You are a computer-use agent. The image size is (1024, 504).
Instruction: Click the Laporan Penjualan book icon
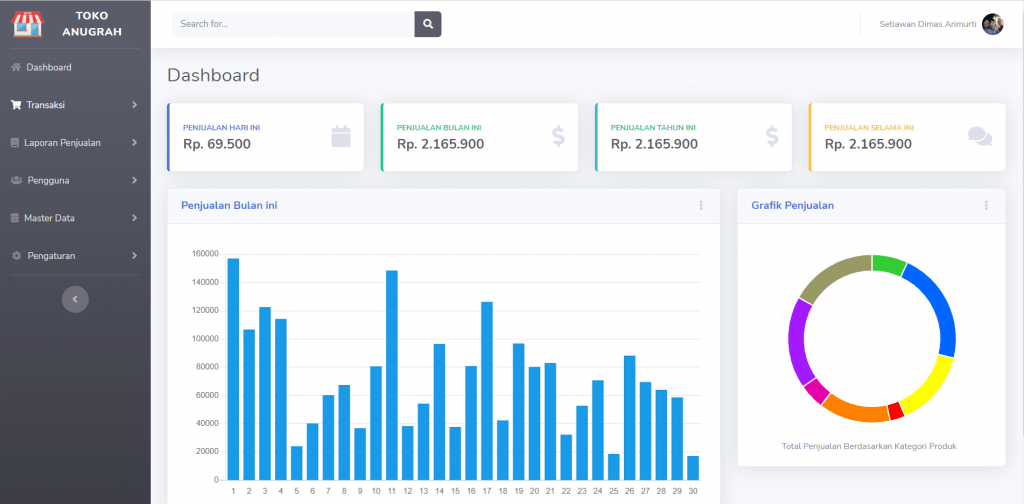tap(15, 142)
